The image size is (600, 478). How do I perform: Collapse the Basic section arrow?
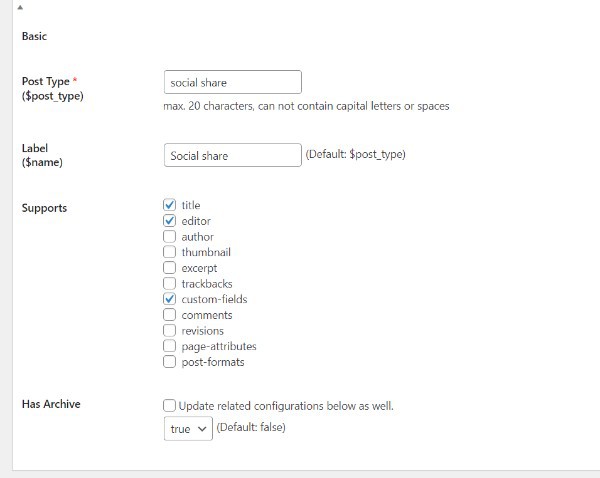[x=20, y=7]
